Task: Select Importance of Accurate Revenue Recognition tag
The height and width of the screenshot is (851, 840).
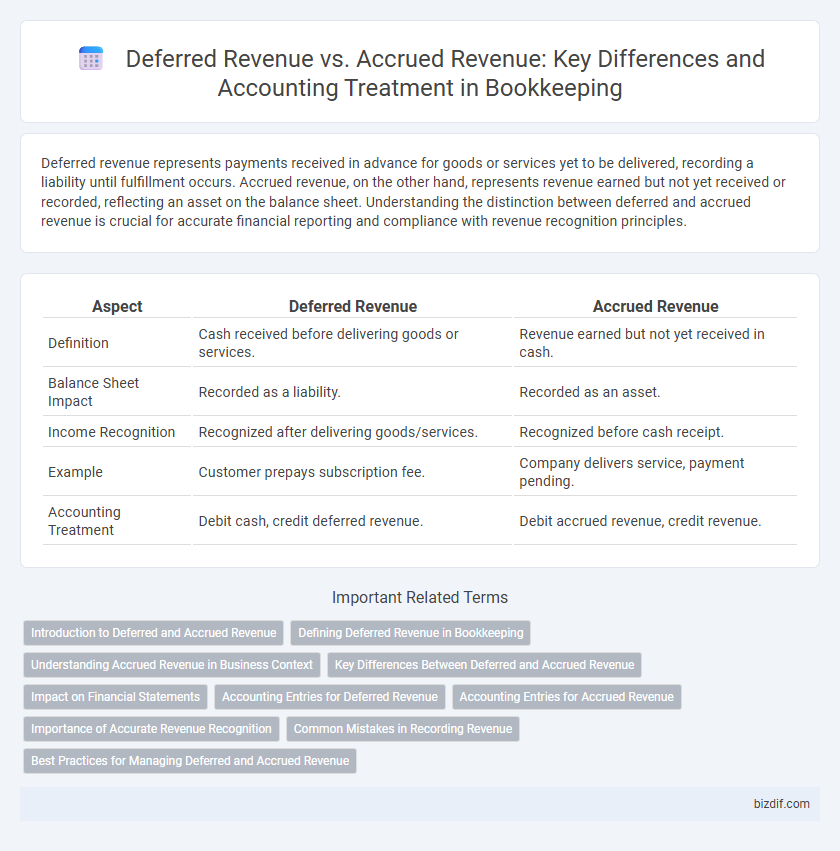Action: [151, 729]
